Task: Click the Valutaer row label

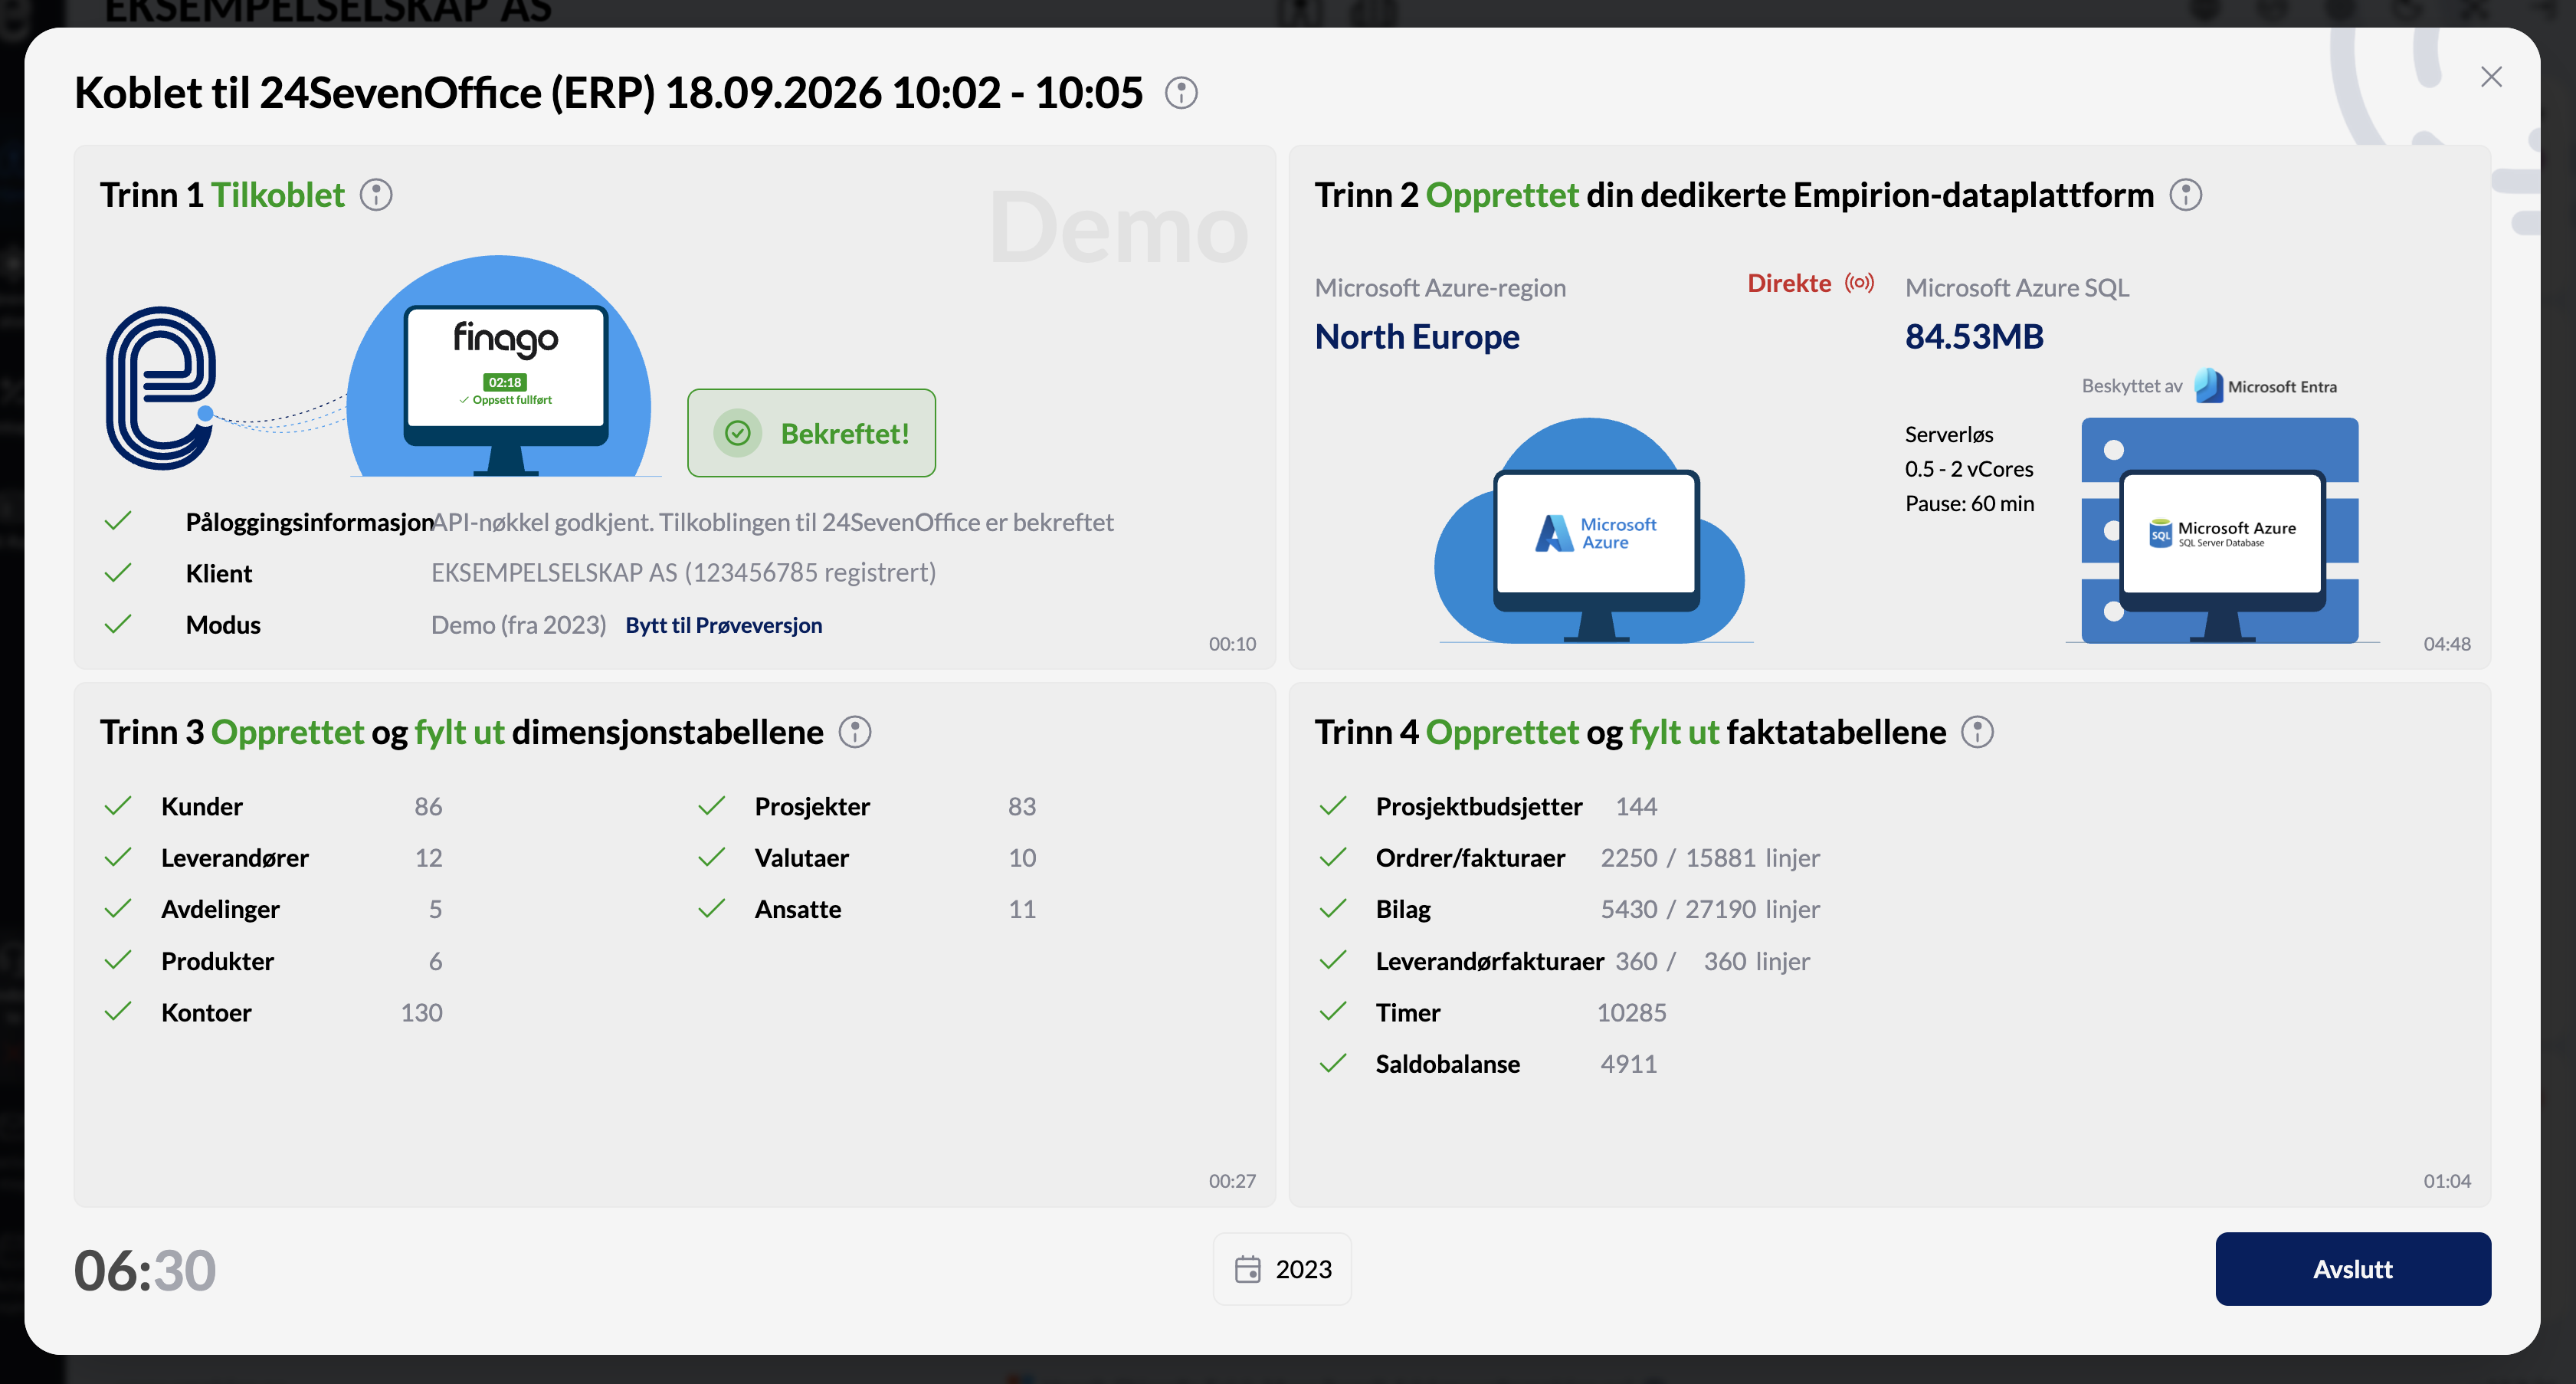Action: 802,858
